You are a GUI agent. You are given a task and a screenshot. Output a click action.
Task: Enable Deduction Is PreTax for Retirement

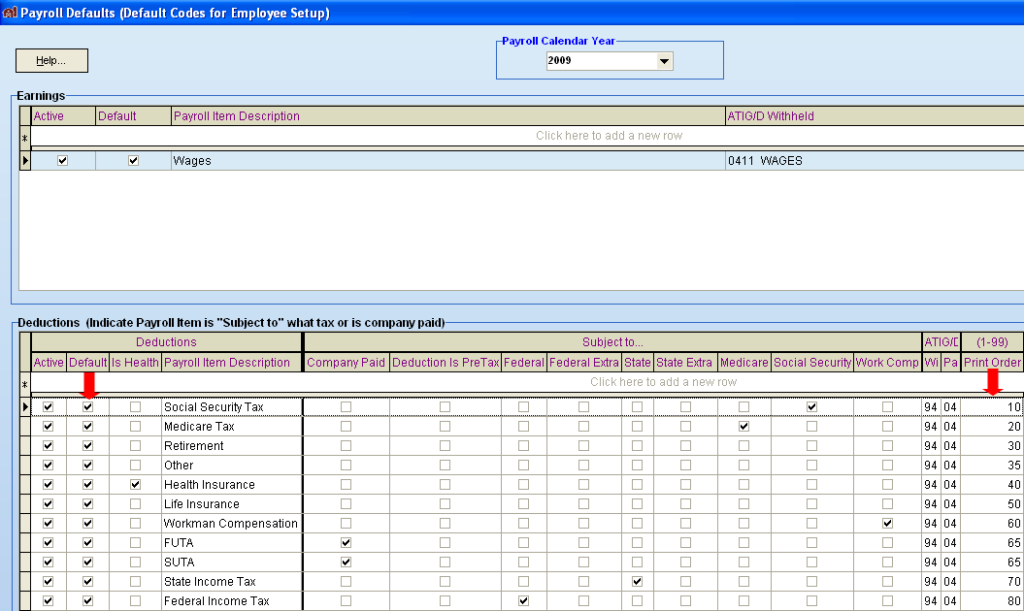pos(443,445)
